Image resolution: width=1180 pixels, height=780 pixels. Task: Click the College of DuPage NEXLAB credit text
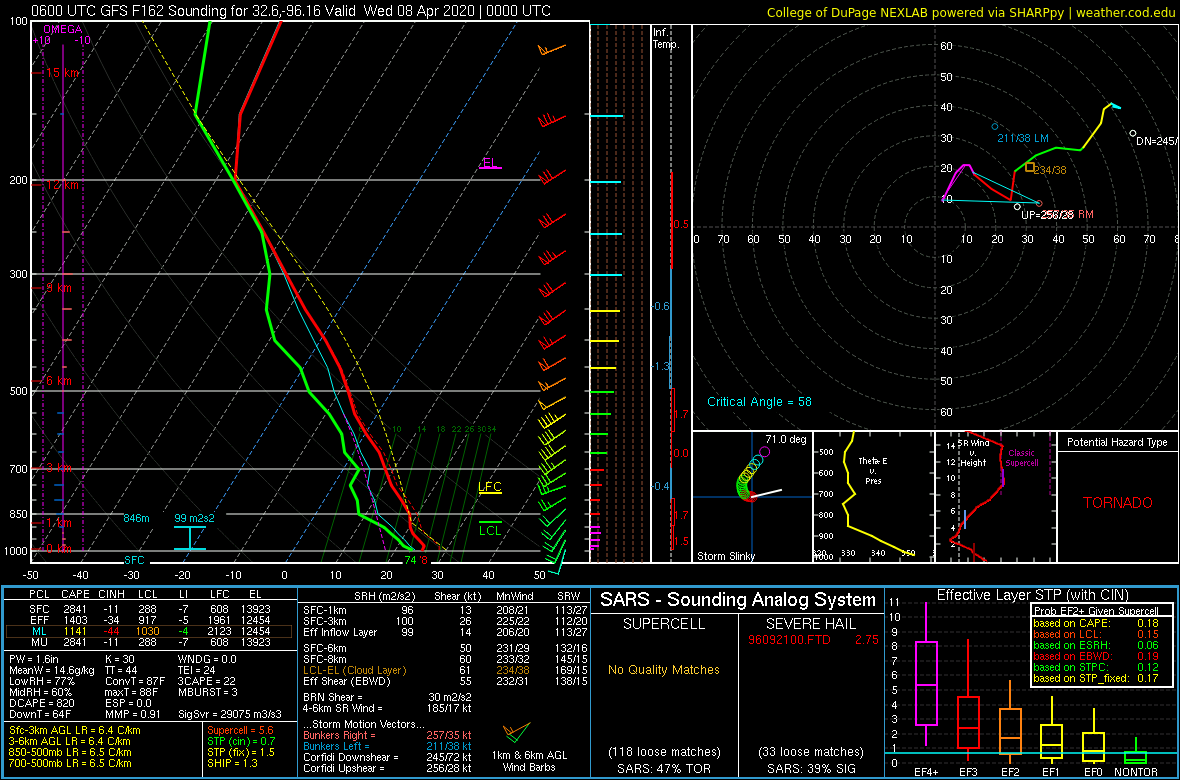[x=970, y=13]
